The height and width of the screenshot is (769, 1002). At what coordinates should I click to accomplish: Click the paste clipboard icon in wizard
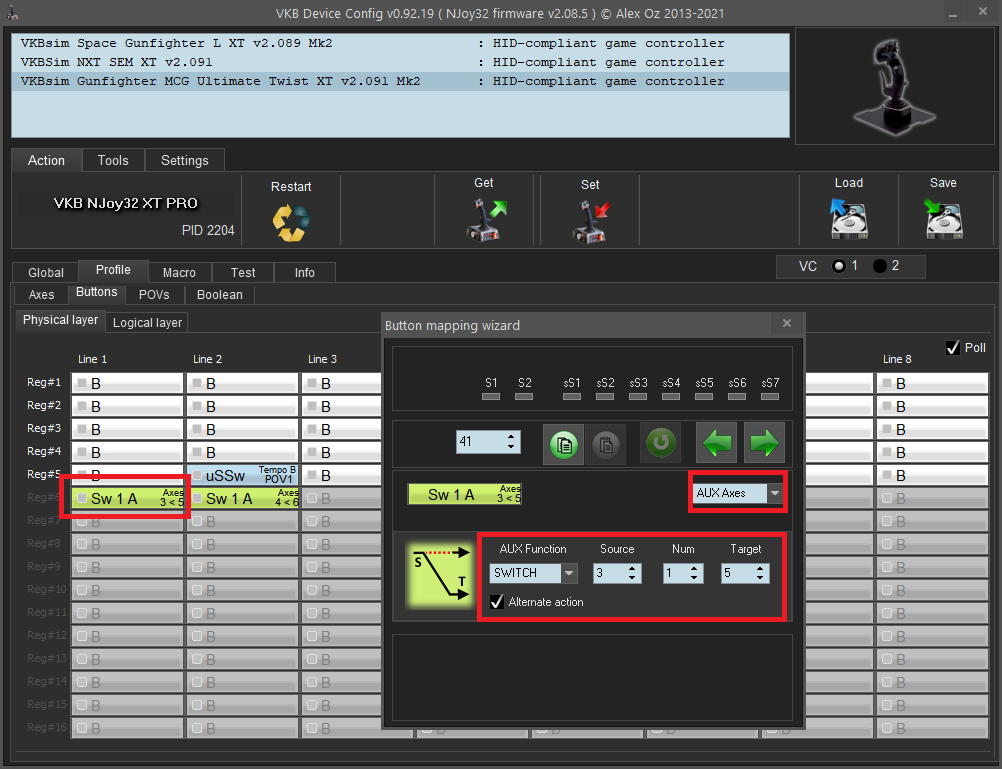tap(605, 443)
